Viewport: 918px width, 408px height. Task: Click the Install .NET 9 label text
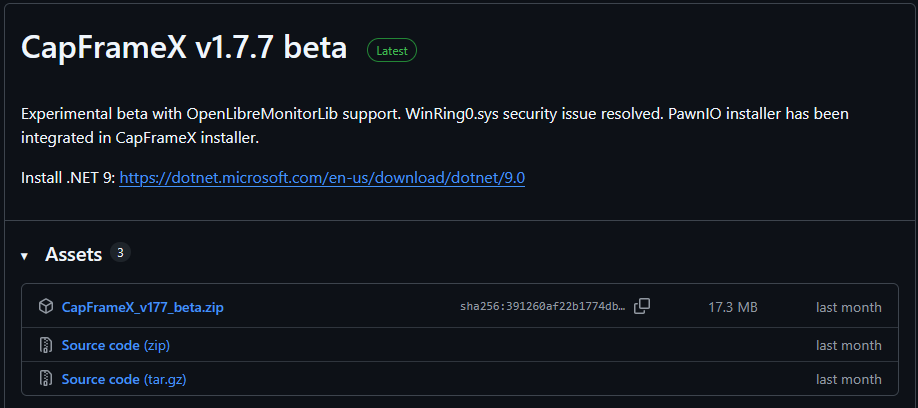67,178
